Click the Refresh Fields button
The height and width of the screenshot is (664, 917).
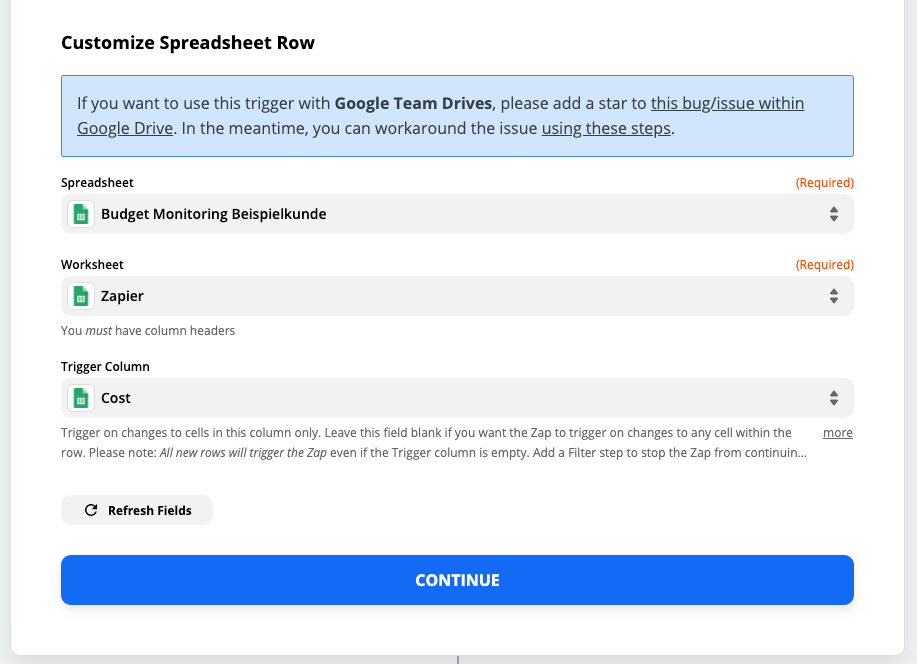137,510
